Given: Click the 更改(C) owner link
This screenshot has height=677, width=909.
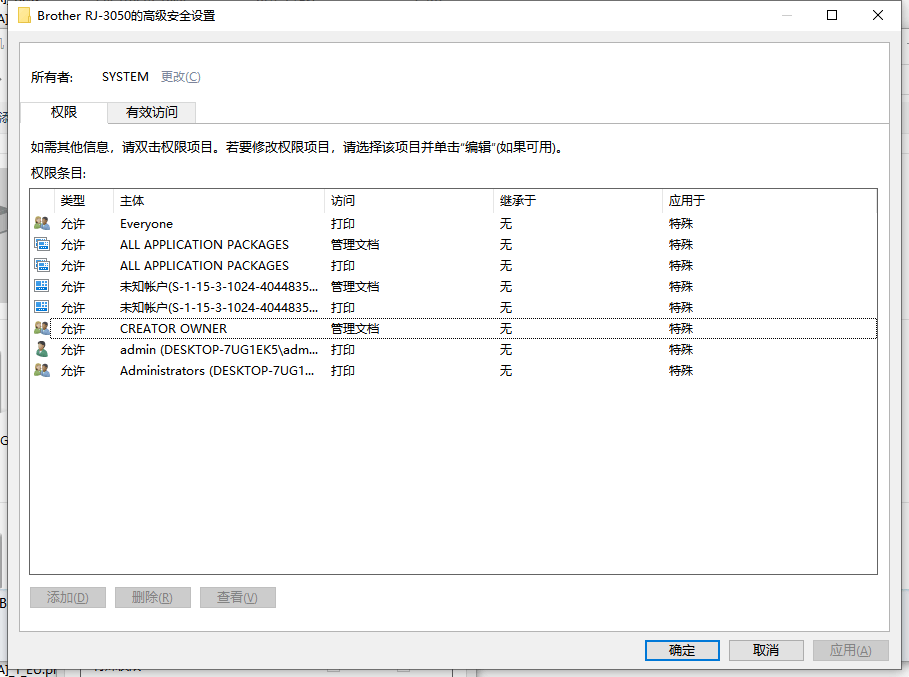Looking at the screenshot, I should click(181, 77).
